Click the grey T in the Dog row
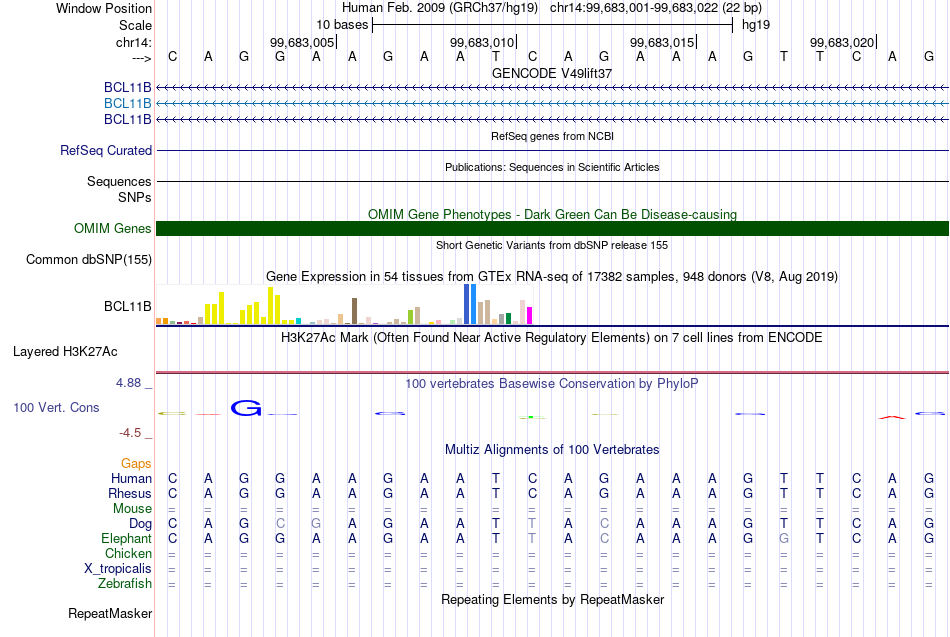 [x=532, y=524]
